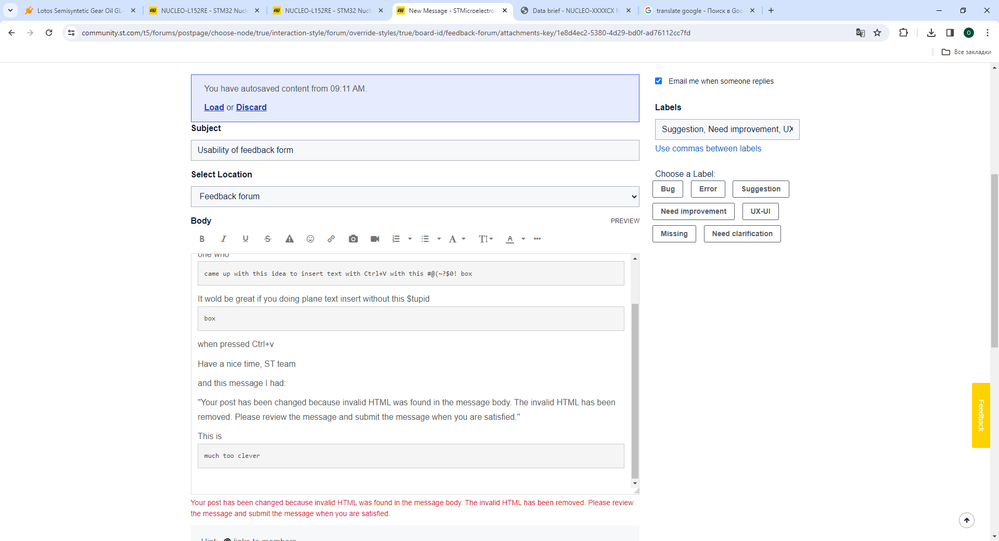Reload the current page
This screenshot has width=999, height=541.
[48, 32]
